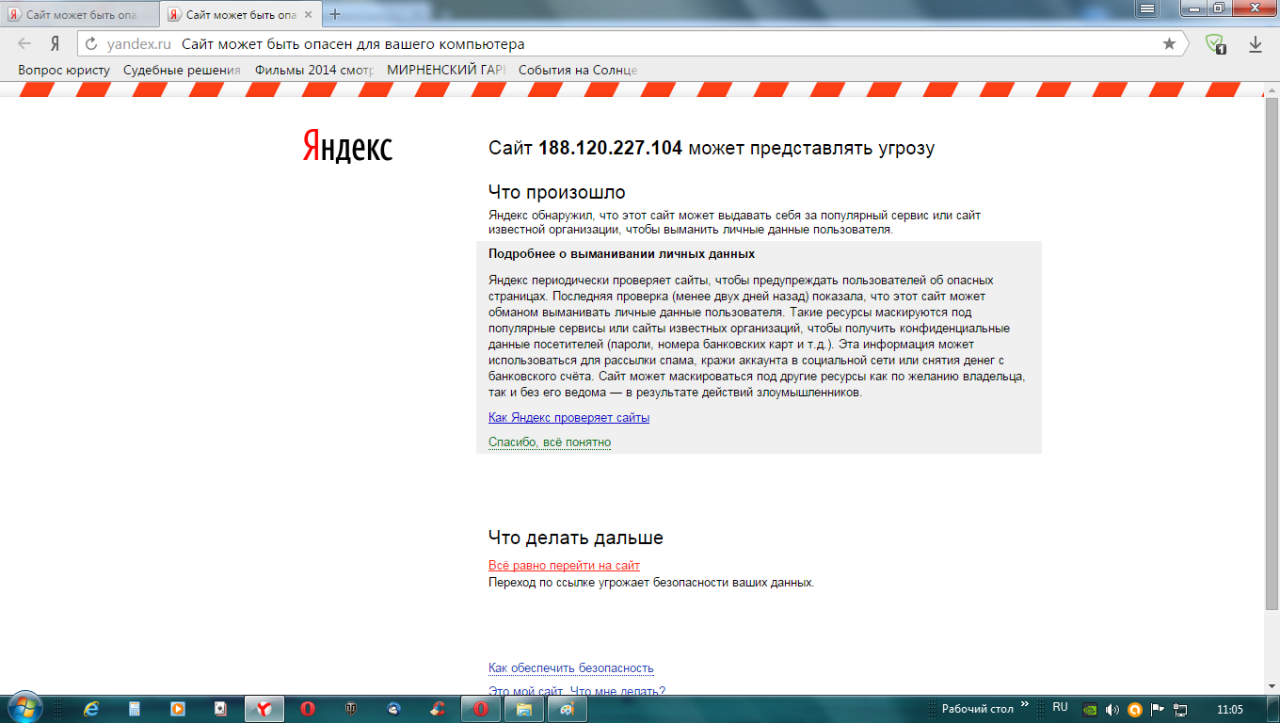Screen dimensions: 1280x723
Task: Open Internet Explorer from the taskbar
Action: click(92, 708)
